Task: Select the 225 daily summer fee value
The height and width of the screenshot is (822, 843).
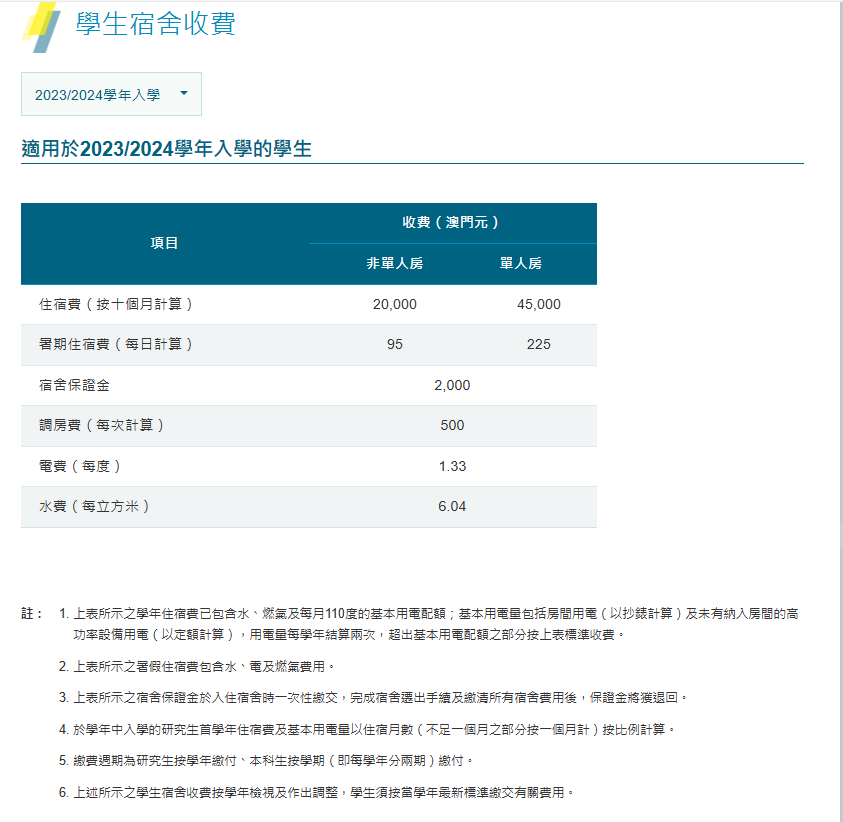Action: [538, 344]
